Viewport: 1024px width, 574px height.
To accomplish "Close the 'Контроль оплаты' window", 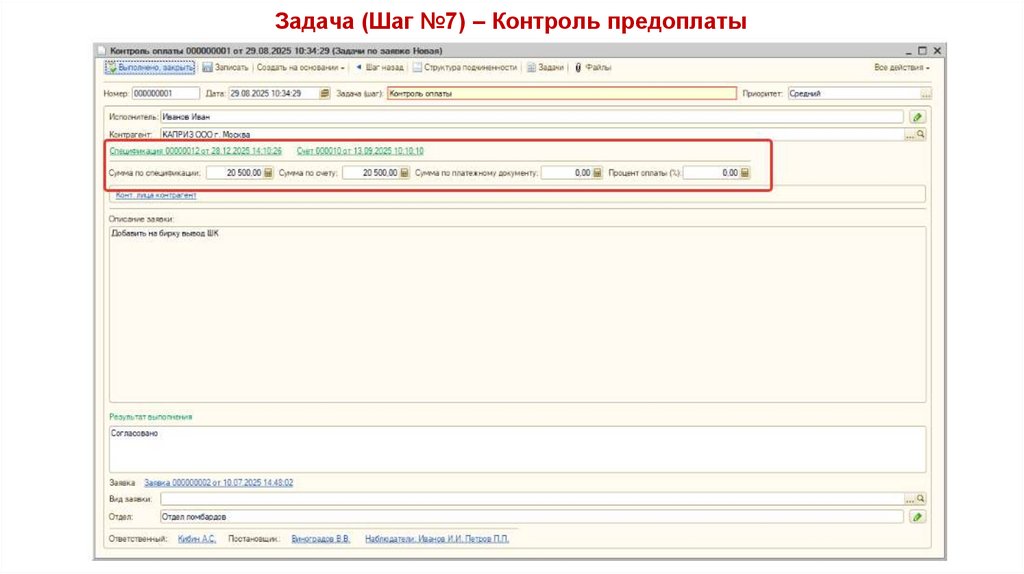I will click(x=937, y=50).
